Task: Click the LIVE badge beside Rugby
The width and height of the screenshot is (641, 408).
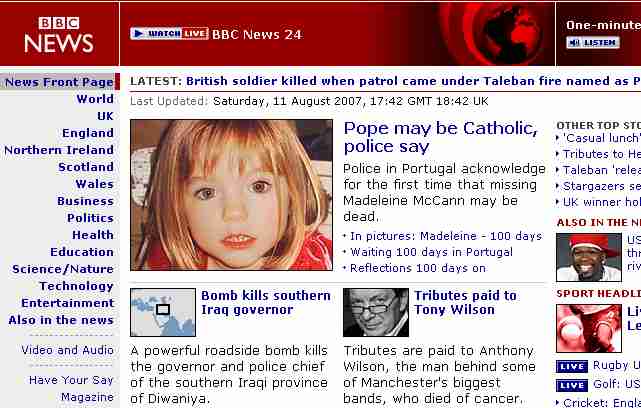Action: 572,367
